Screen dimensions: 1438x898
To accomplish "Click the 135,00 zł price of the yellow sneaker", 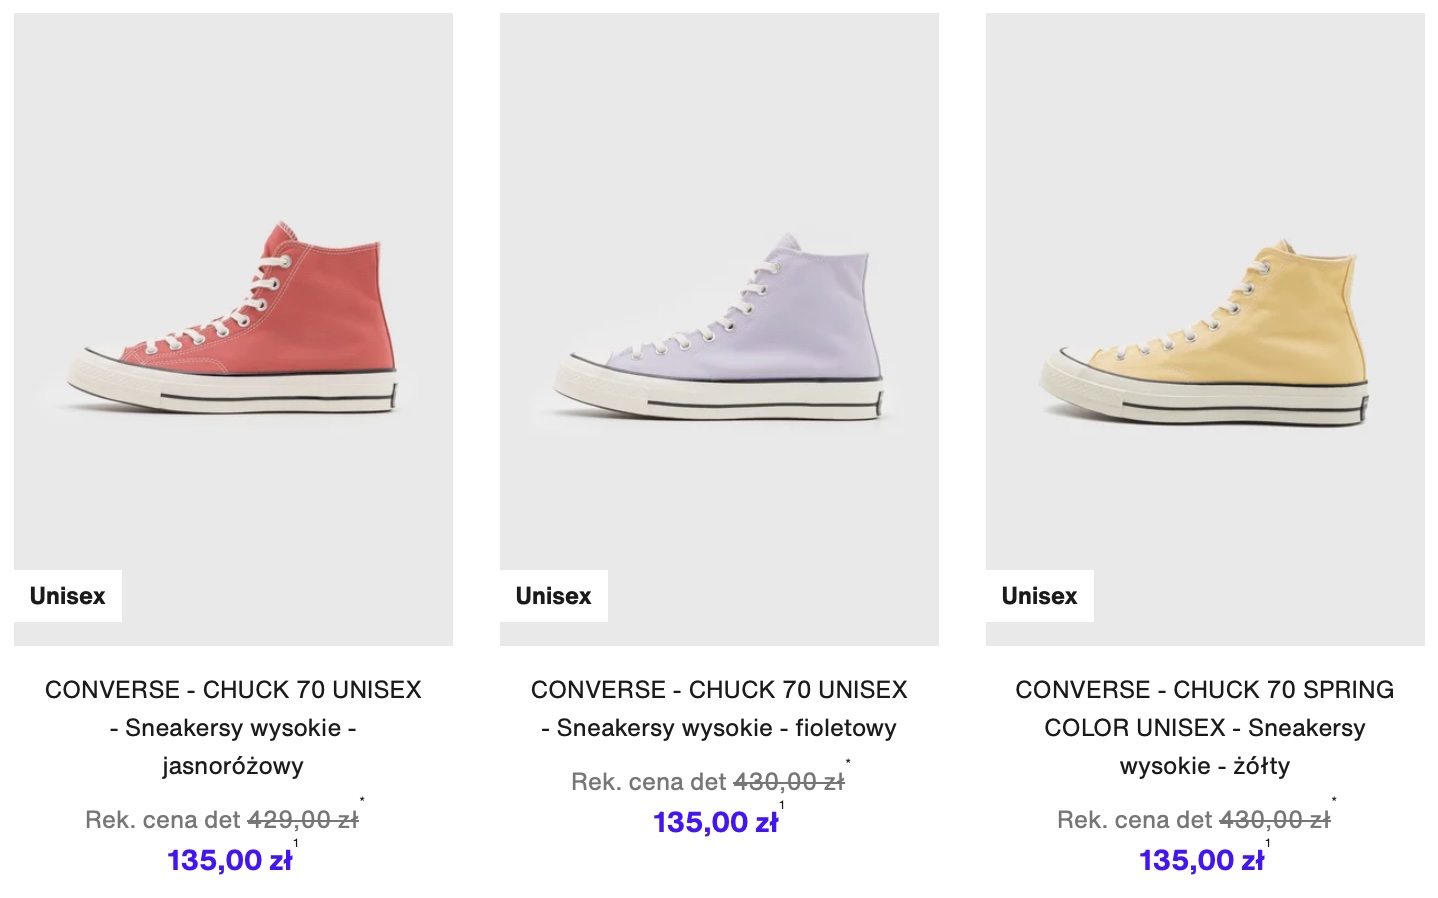I will click(1202, 860).
